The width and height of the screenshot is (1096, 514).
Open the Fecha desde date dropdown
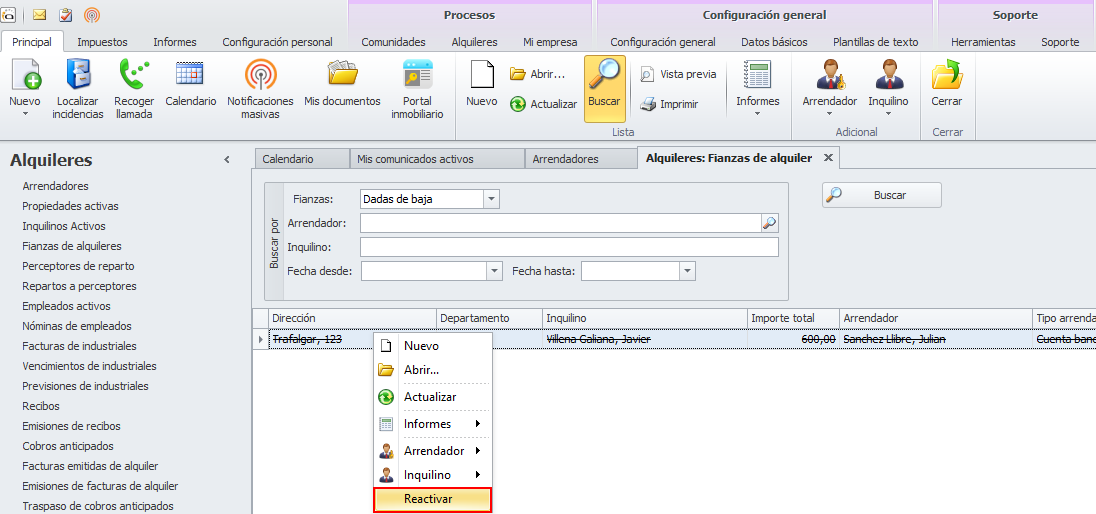tap(494, 271)
